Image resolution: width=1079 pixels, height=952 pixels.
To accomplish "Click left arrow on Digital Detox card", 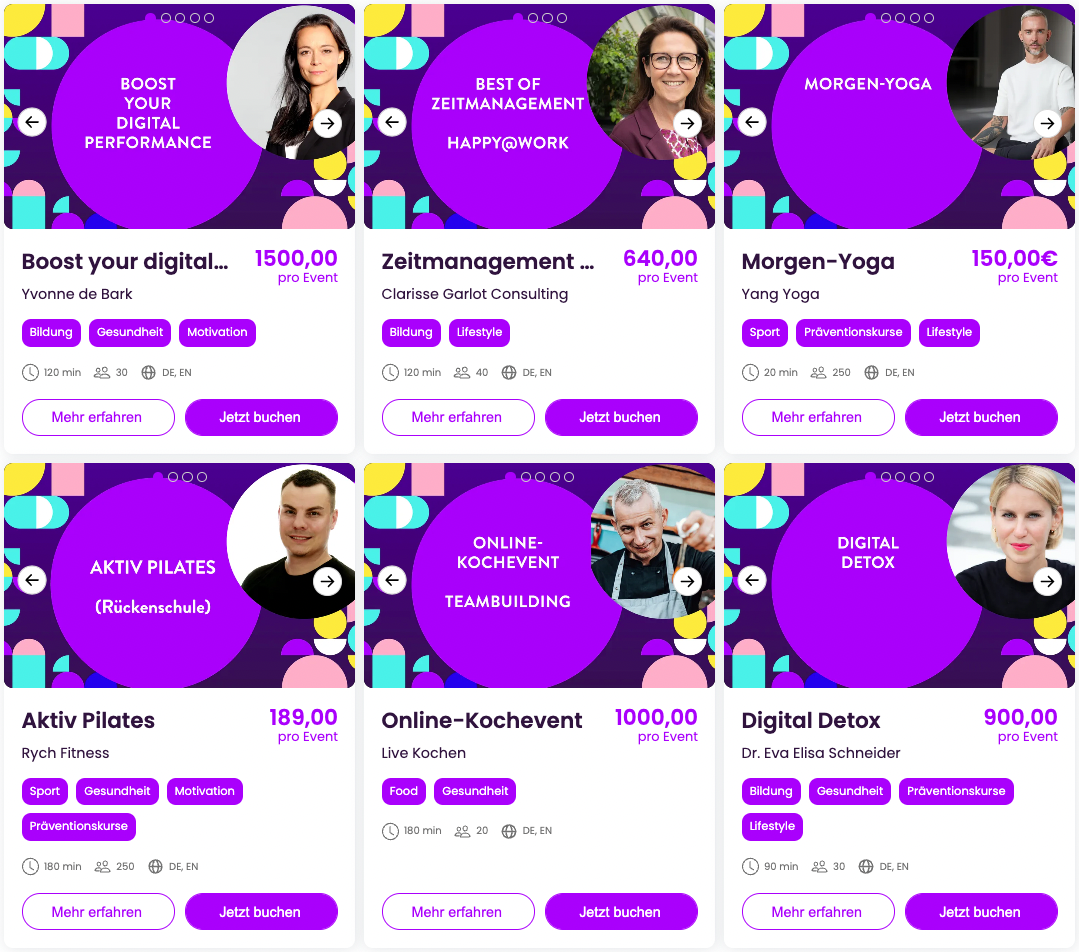I will [752, 580].
